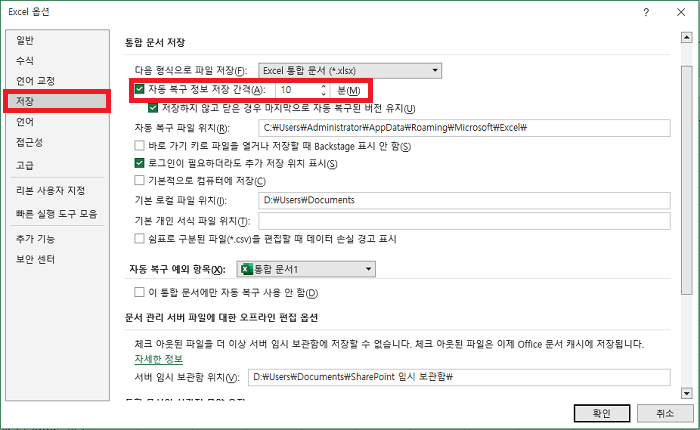This screenshot has height=430, width=700.
Task: Close the Excel 옵션 dialog
Action: (681, 13)
